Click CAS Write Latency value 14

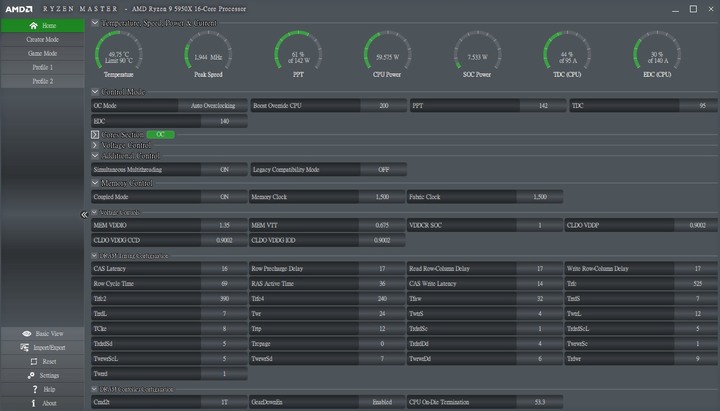(540, 283)
